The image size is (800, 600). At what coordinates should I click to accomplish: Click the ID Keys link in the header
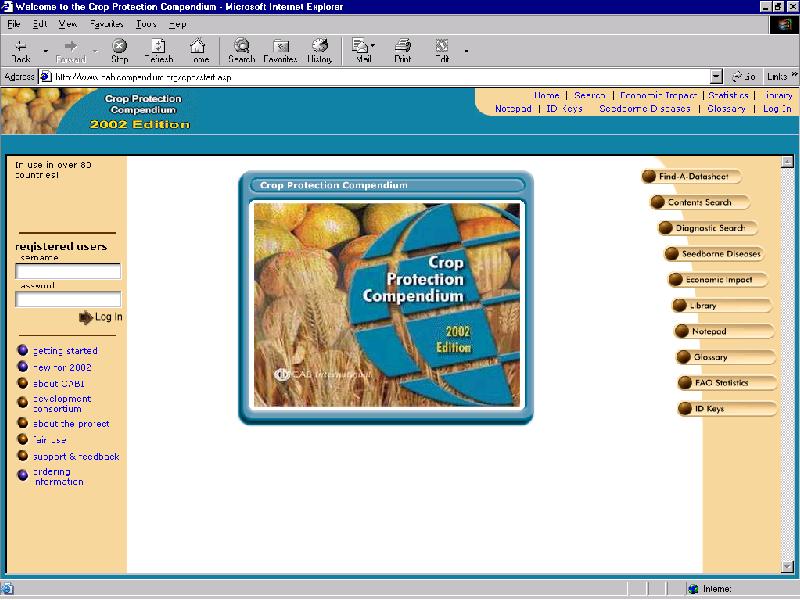[x=564, y=109]
